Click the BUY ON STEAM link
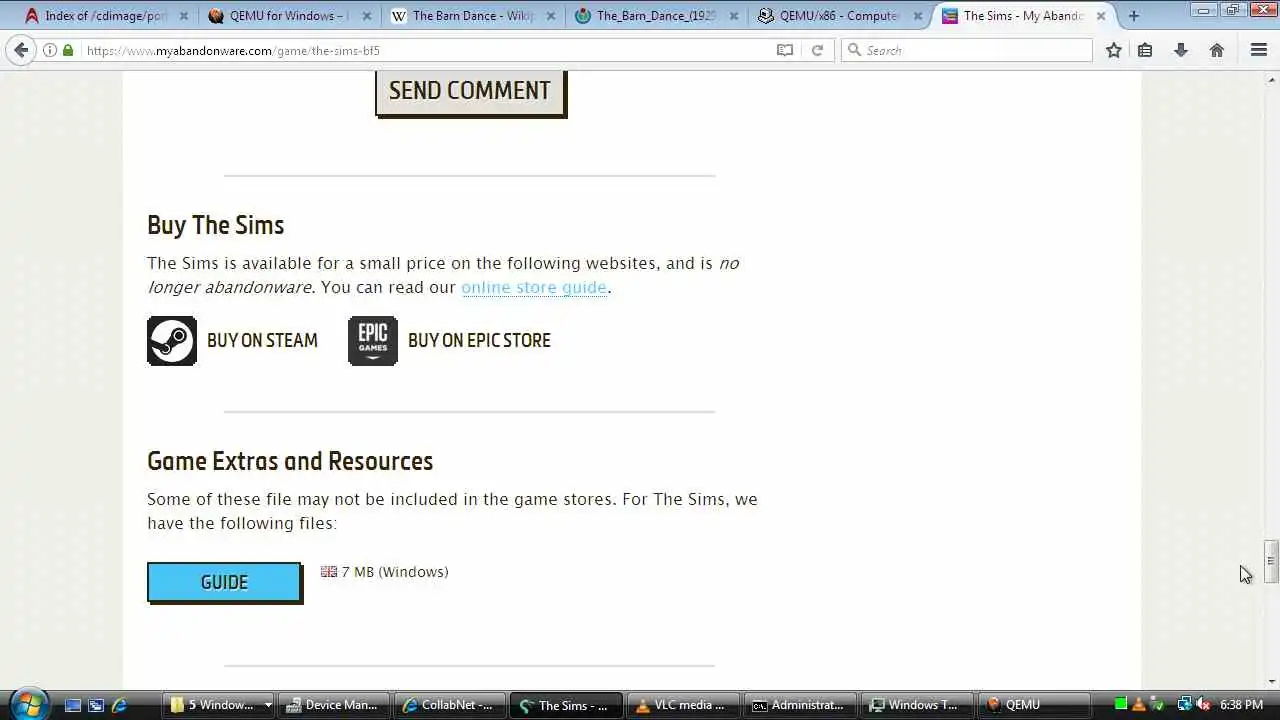The image size is (1280, 720). click(262, 341)
